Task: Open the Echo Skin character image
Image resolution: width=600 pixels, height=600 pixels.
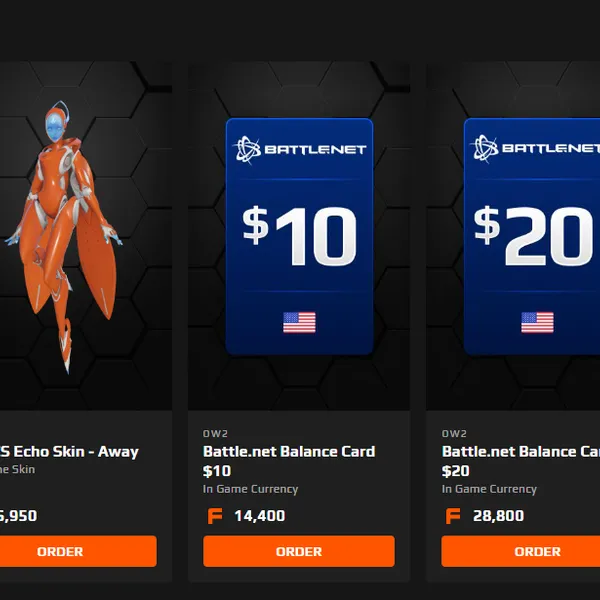Action: click(x=63, y=237)
